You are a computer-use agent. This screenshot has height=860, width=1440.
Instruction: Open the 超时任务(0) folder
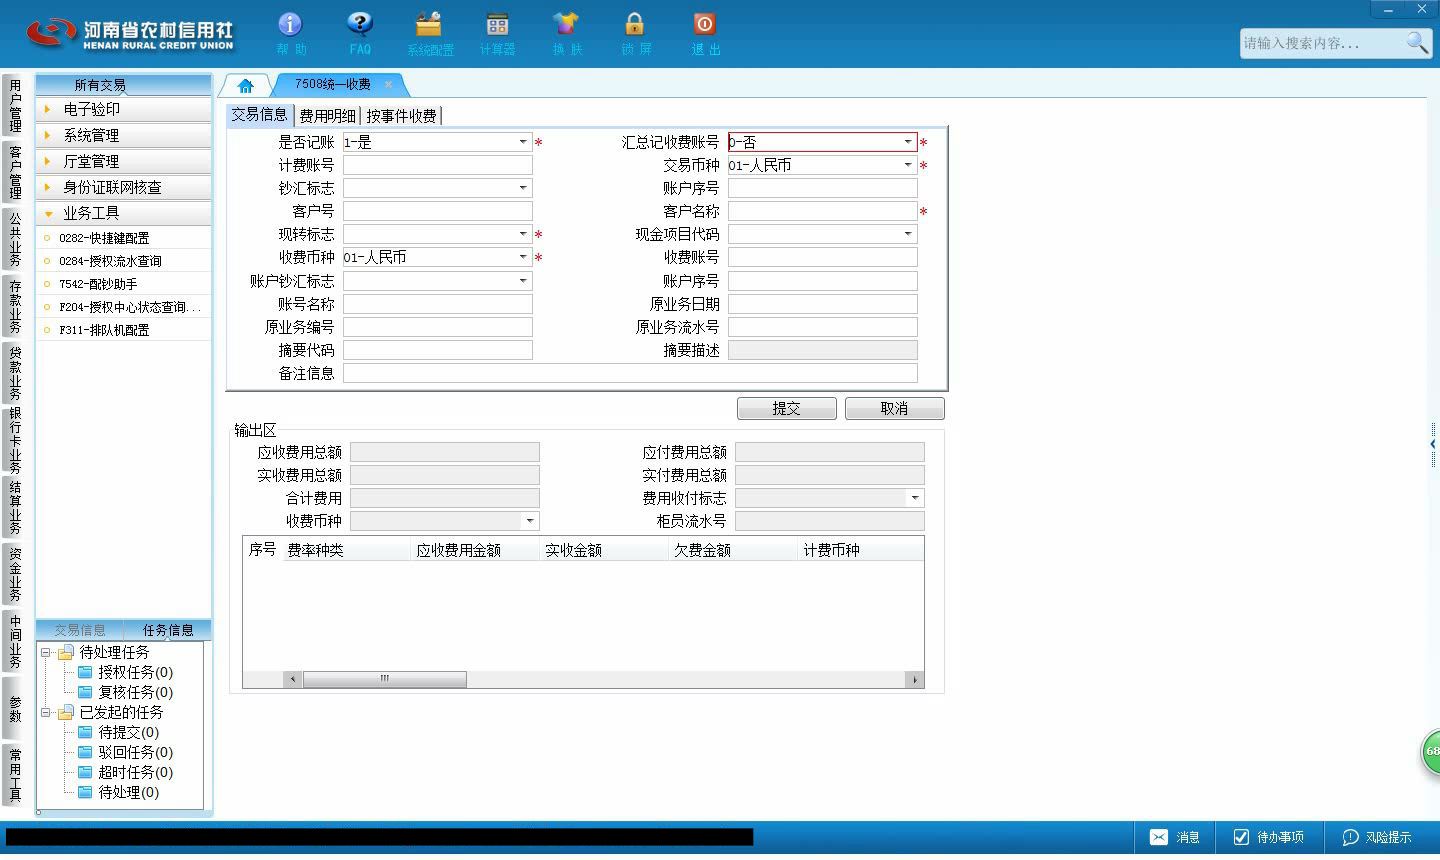tap(125, 772)
